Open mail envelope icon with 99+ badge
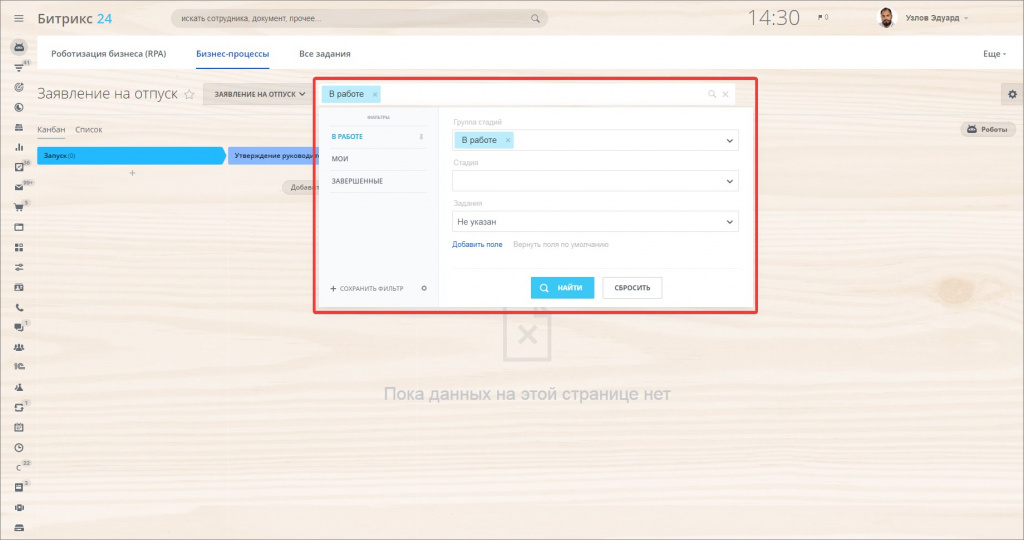This screenshot has height=540, width=1024. 18,187
